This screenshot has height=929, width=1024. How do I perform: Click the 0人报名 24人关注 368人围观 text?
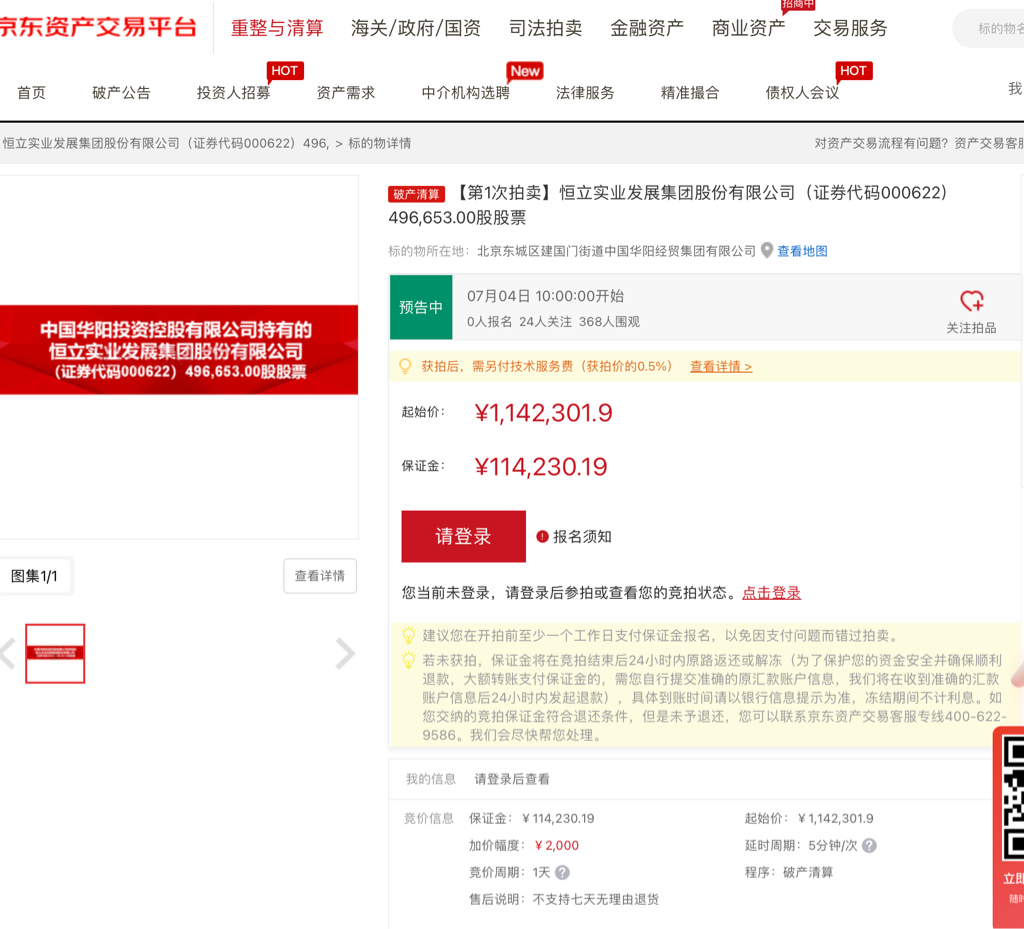[553, 322]
